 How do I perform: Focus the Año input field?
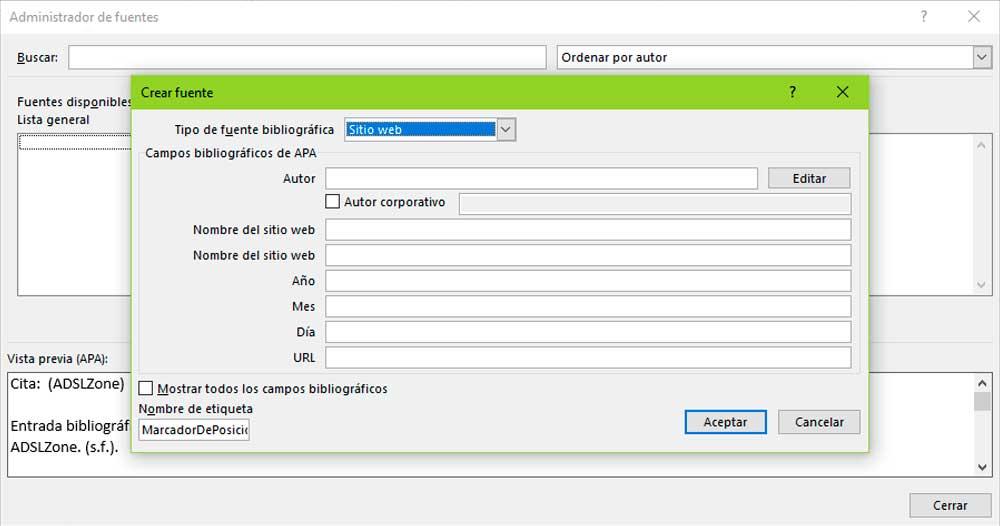point(588,281)
